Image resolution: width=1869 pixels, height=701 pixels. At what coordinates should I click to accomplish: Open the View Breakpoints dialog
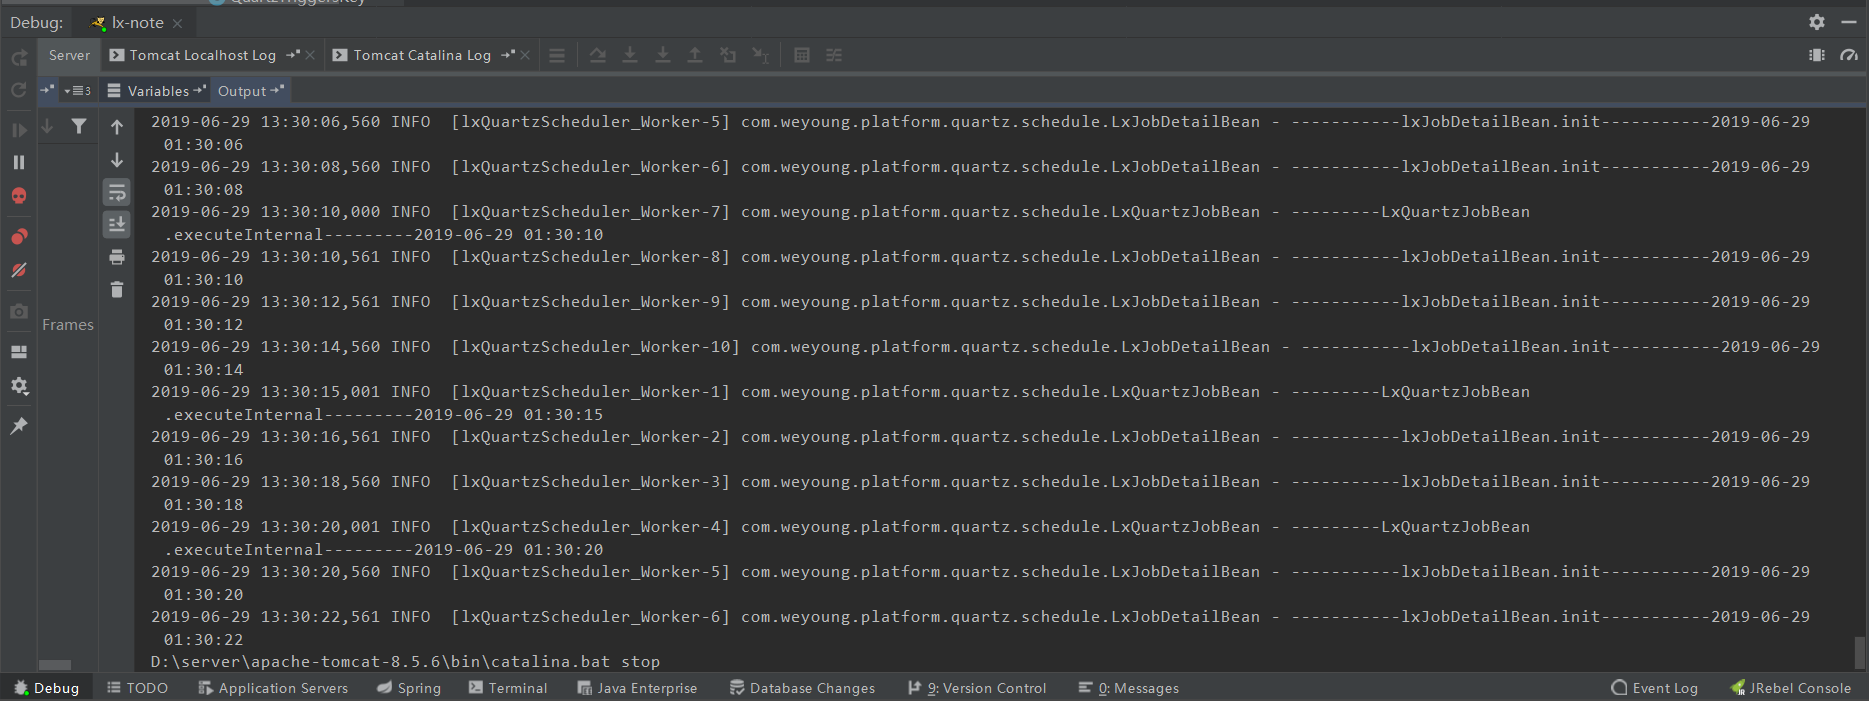[x=19, y=237]
